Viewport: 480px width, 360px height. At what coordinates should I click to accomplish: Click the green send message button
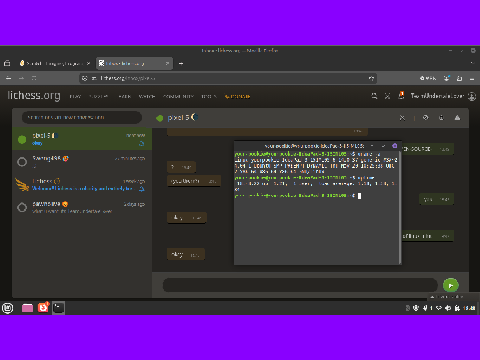click(x=451, y=285)
